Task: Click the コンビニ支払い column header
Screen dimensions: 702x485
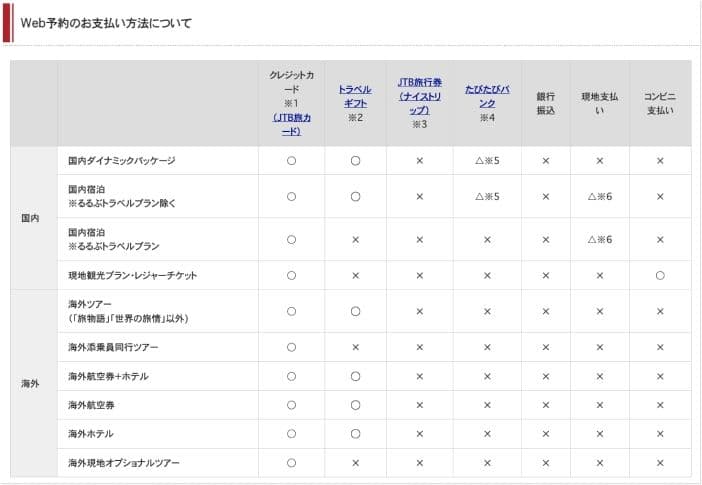Action: pos(660,103)
